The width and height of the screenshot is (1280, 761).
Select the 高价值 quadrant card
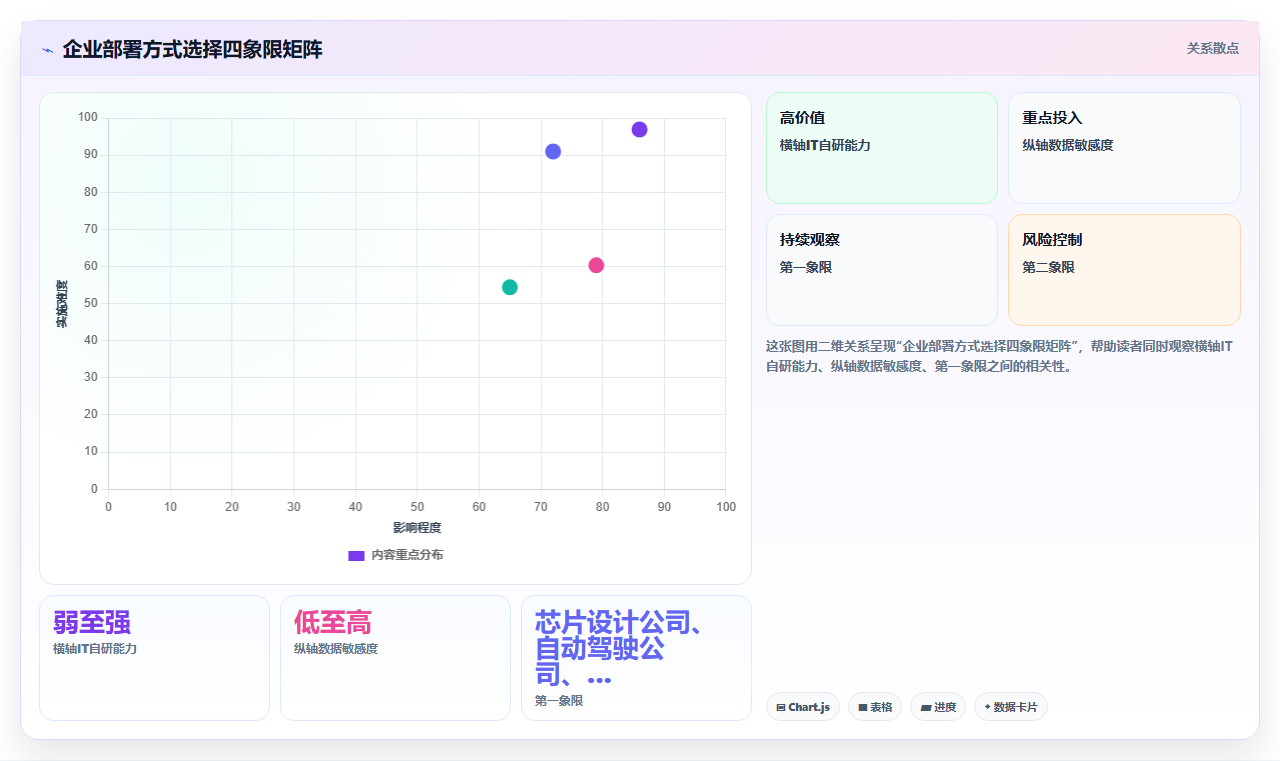pyautogui.click(x=882, y=148)
